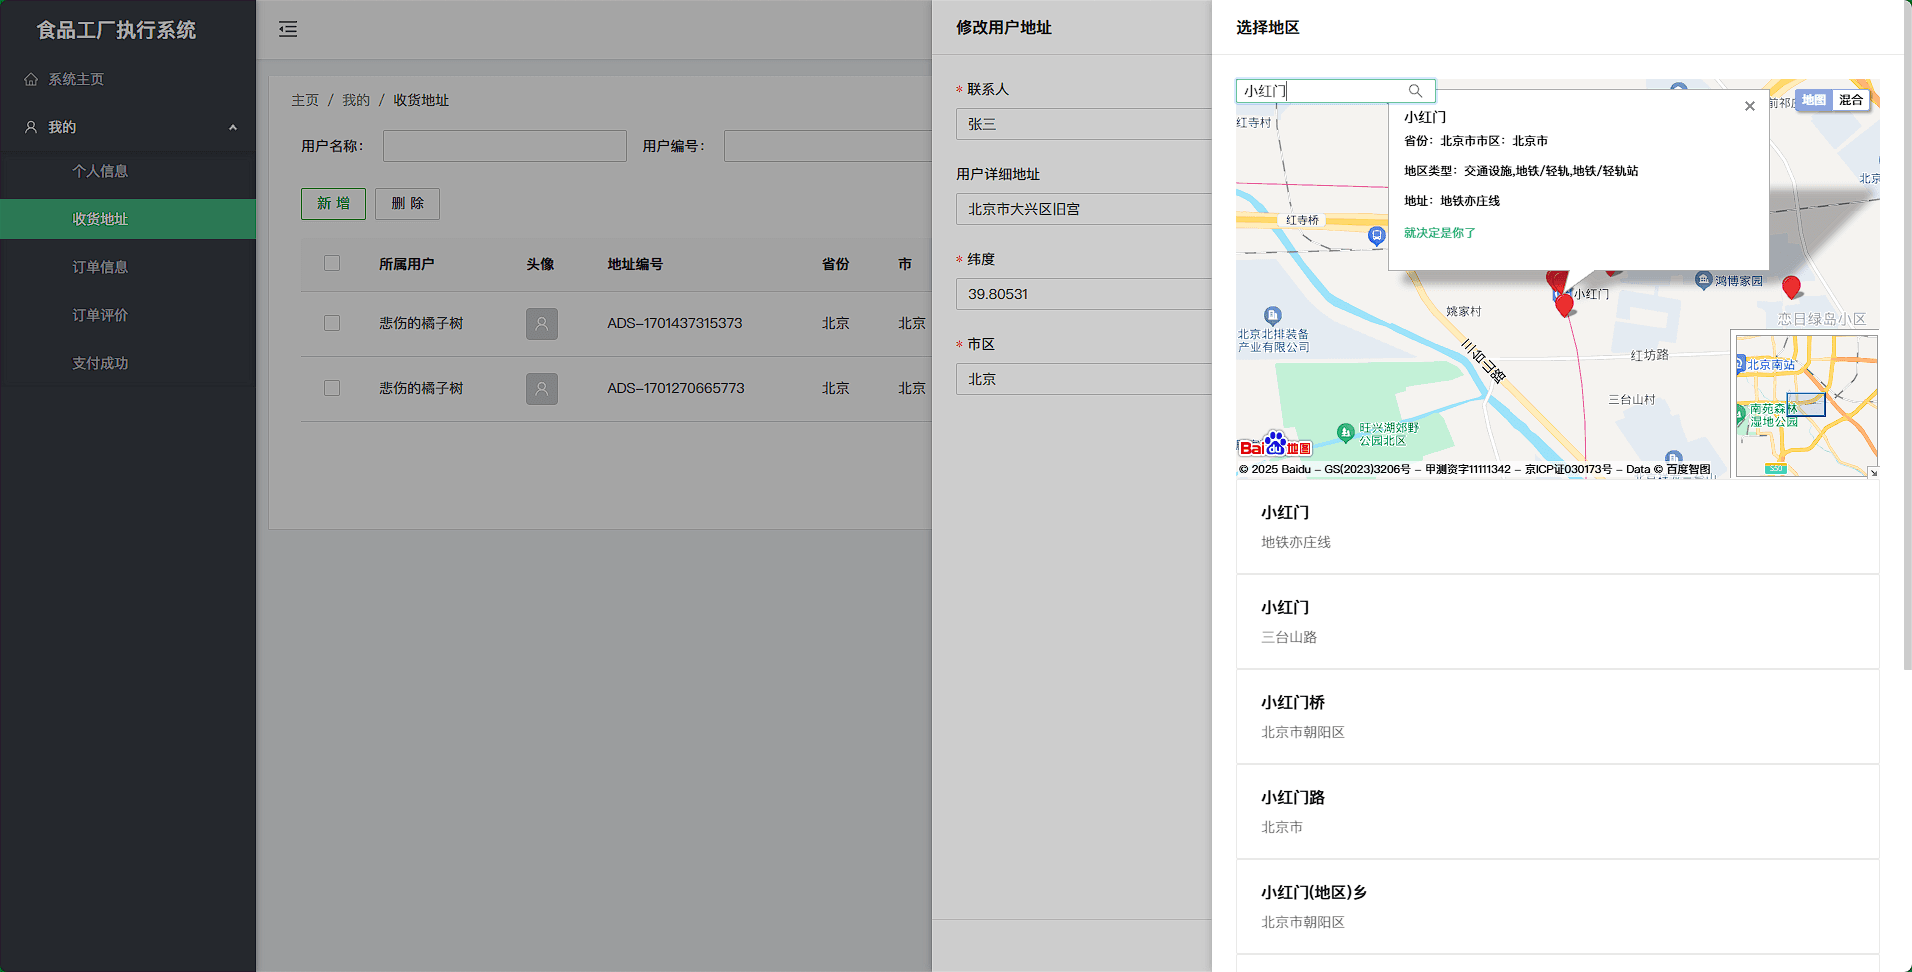
Task: Check the row ADS-1701270665773 checkbox
Action: (332, 388)
